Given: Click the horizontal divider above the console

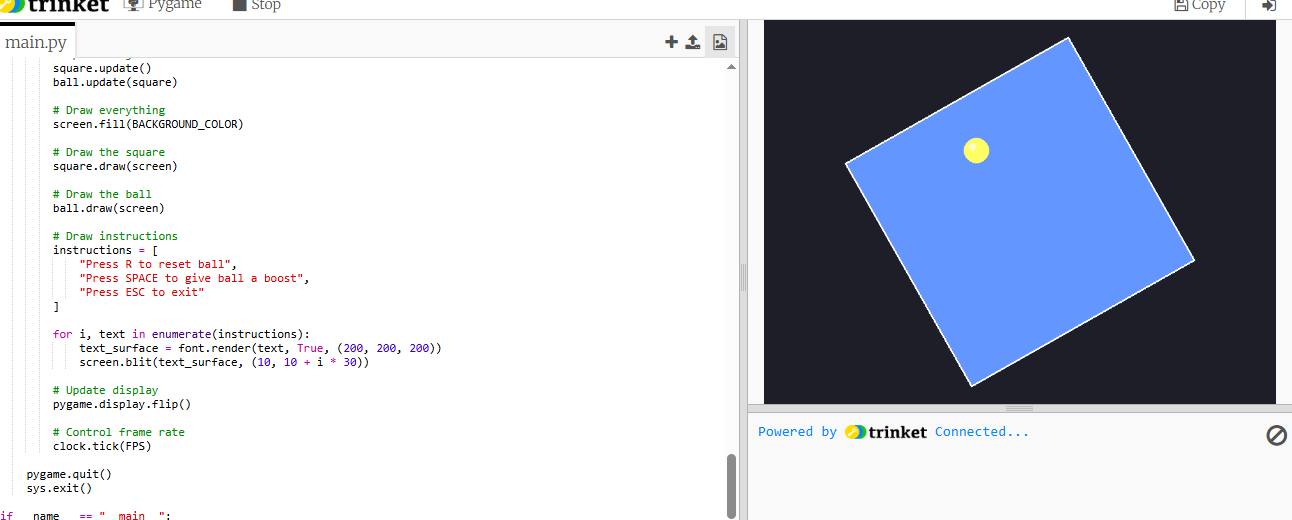Looking at the screenshot, I should [x=1019, y=408].
